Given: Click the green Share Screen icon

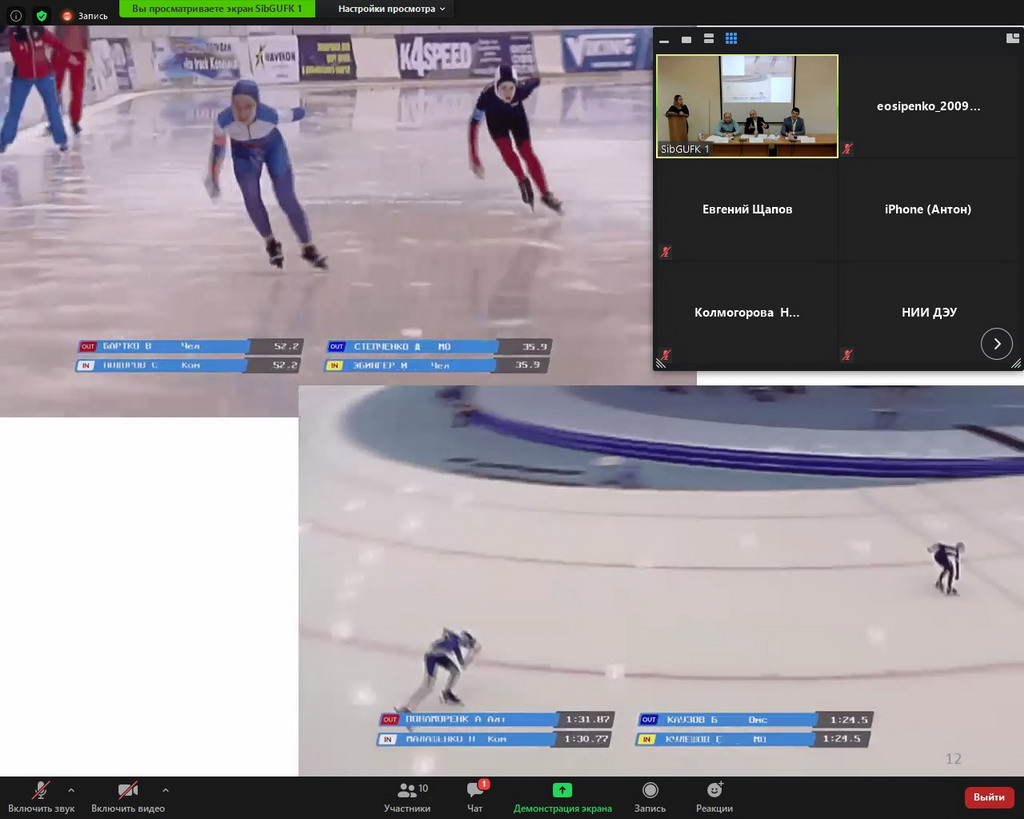Looking at the screenshot, I should tap(562, 790).
